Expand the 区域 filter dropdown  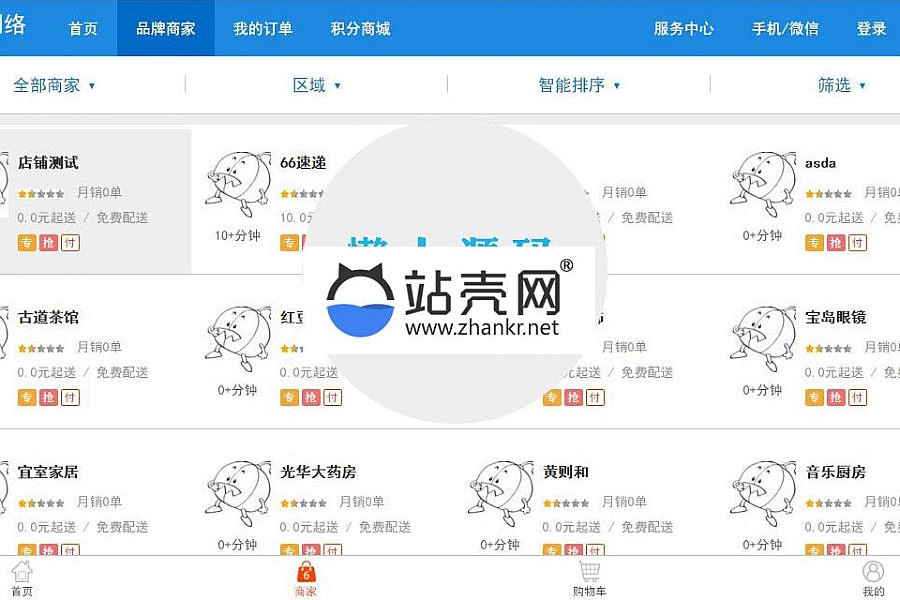(316, 85)
